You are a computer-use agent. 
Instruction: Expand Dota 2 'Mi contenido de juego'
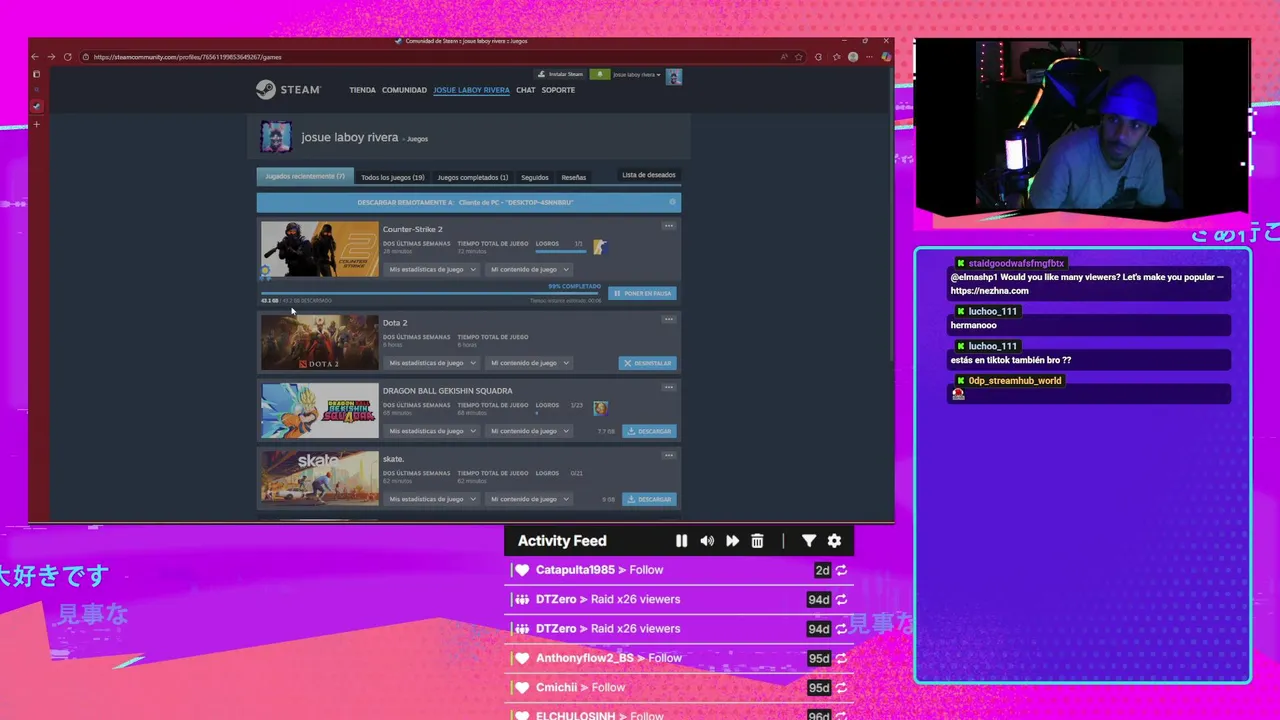pyautogui.click(x=529, y=363)
